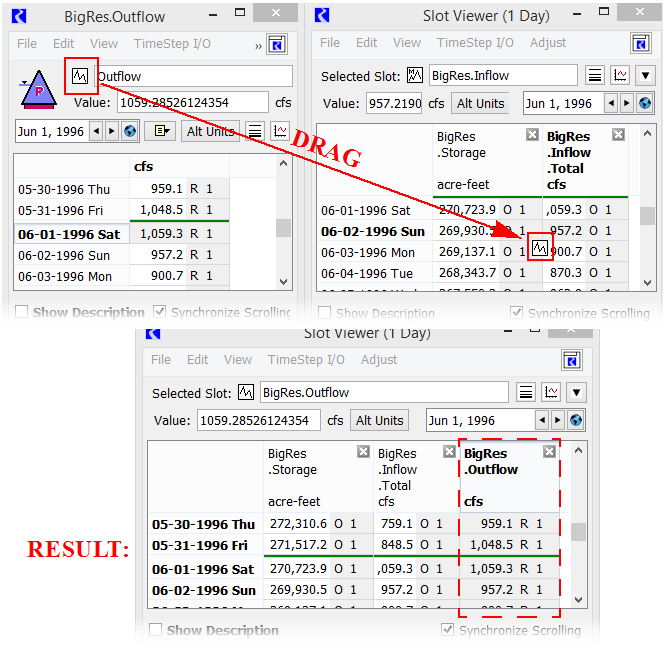Remove BigRes.Storage column in top Slot Viewer

tap(532, 135)
